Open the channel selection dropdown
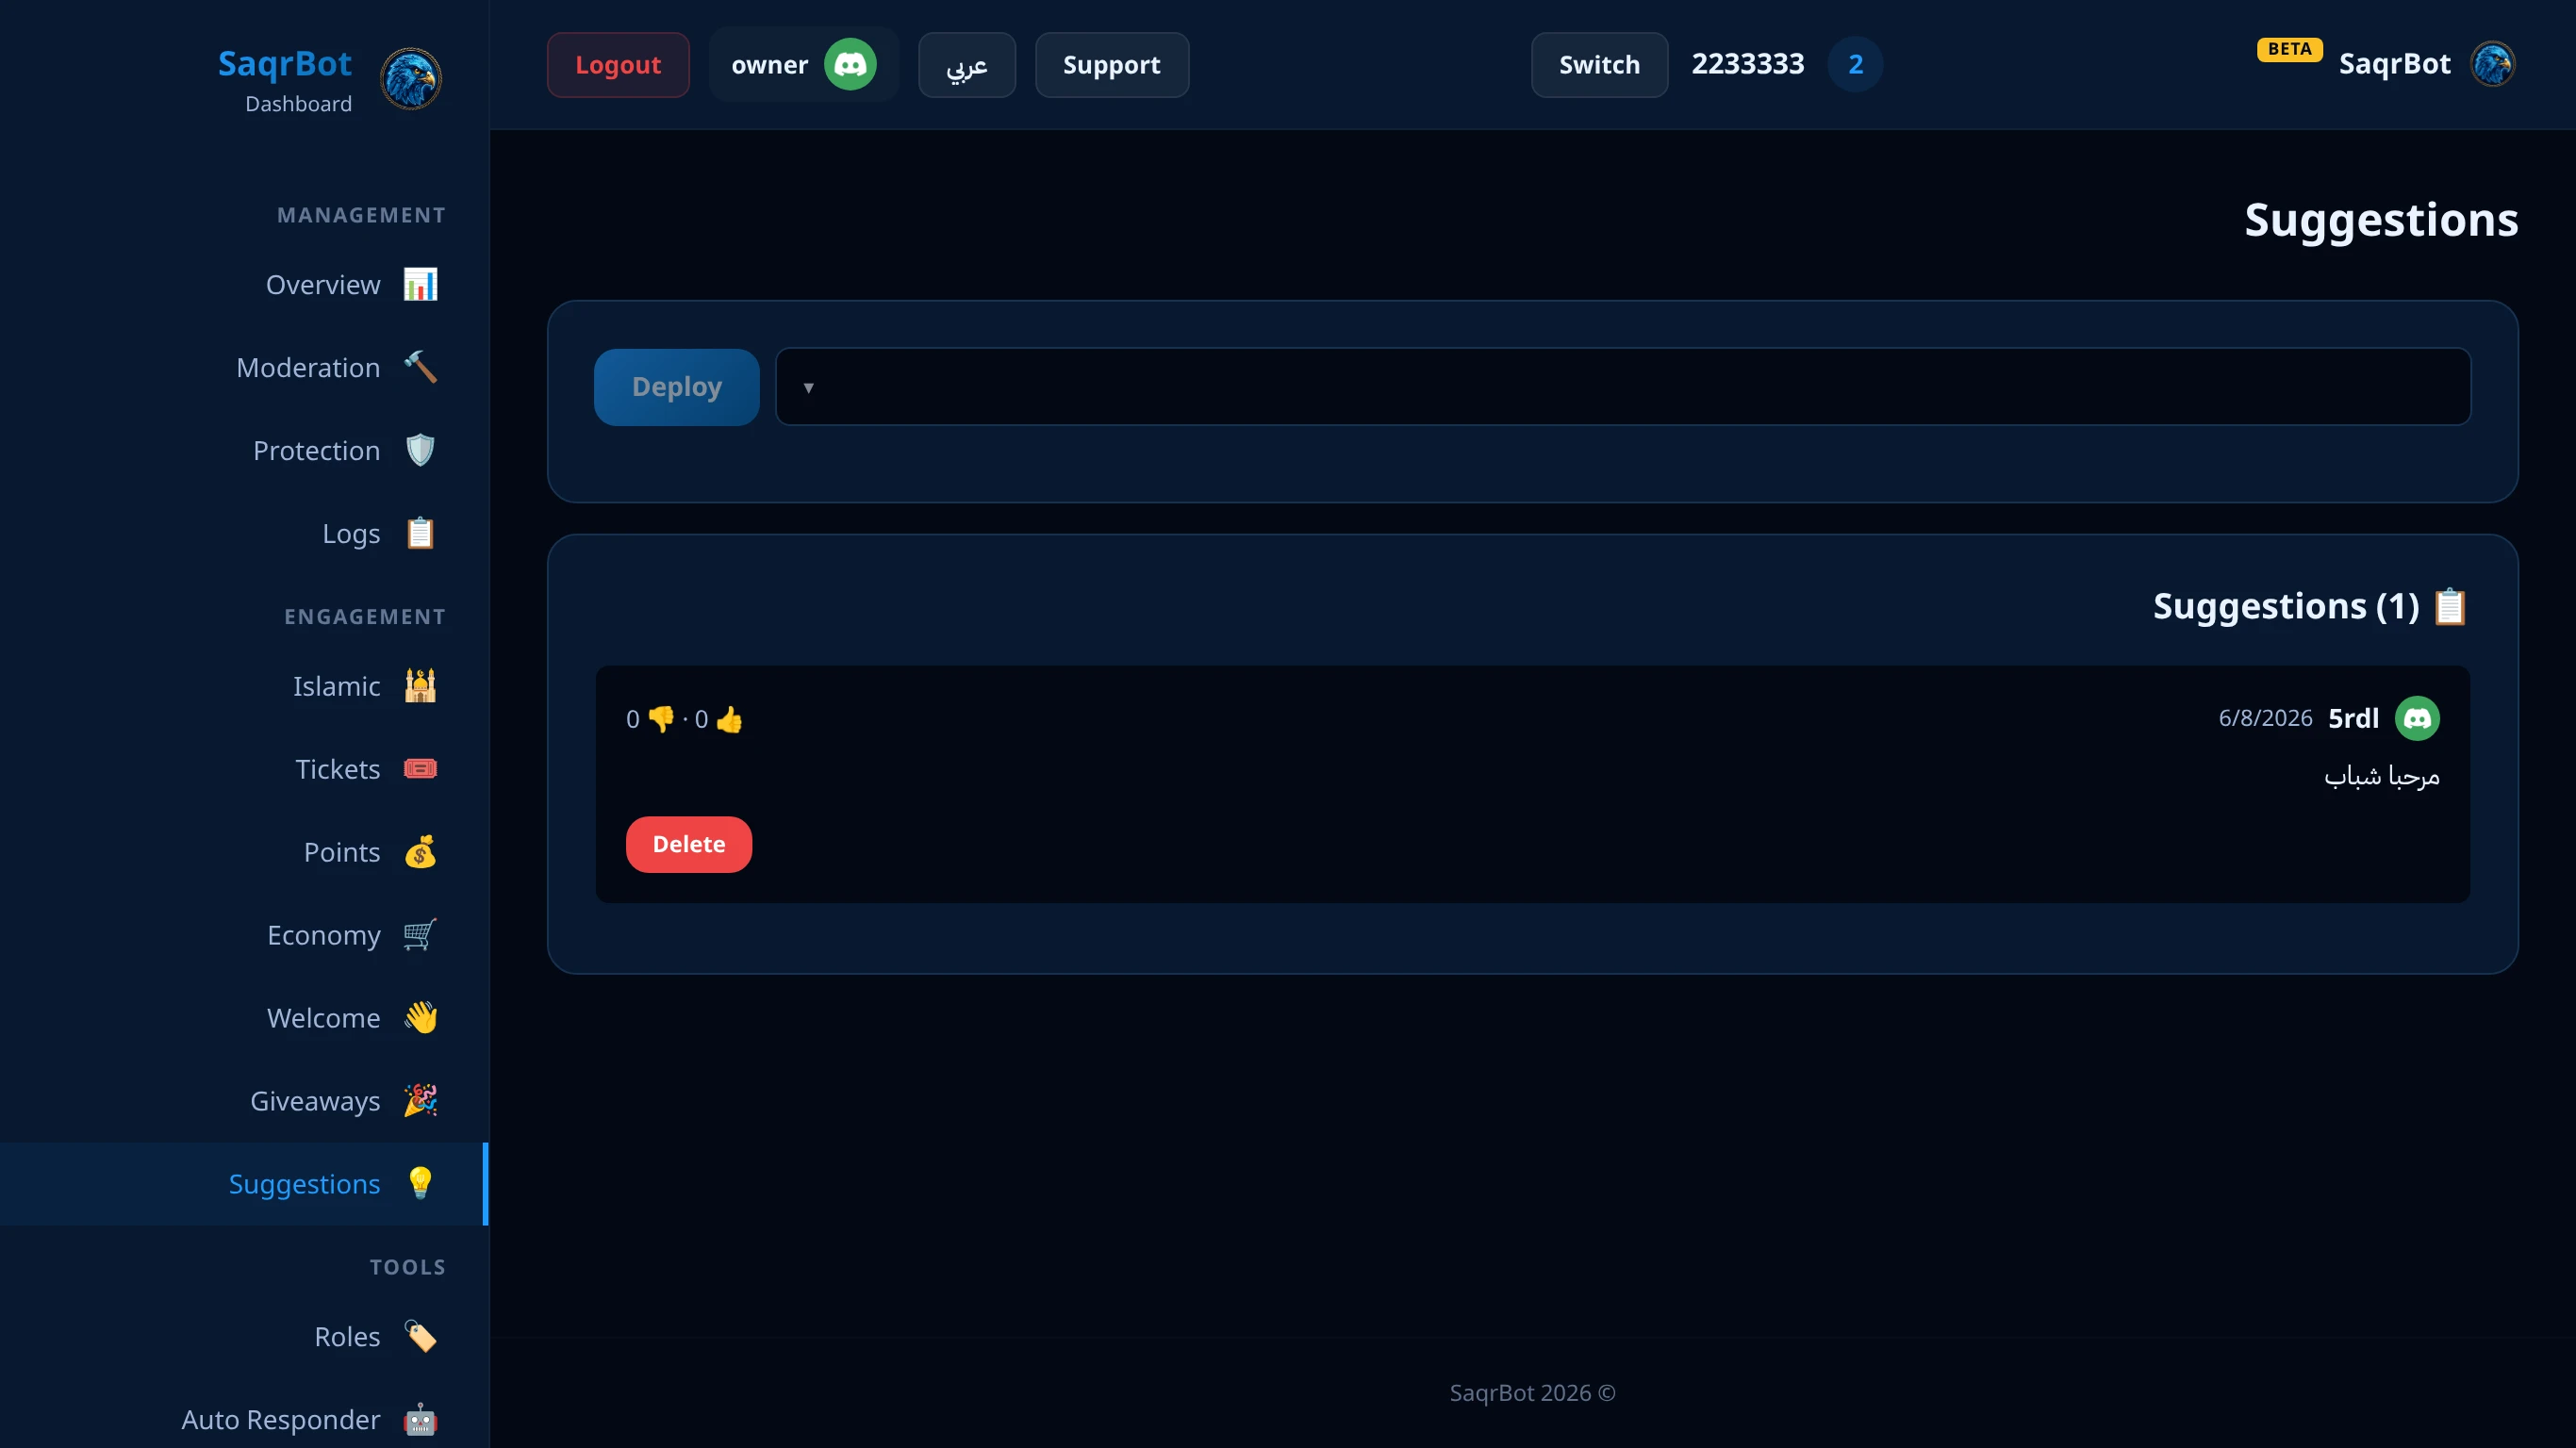The height and width of the screenshot is (1448, 2576). click(x=1623, y=387)
